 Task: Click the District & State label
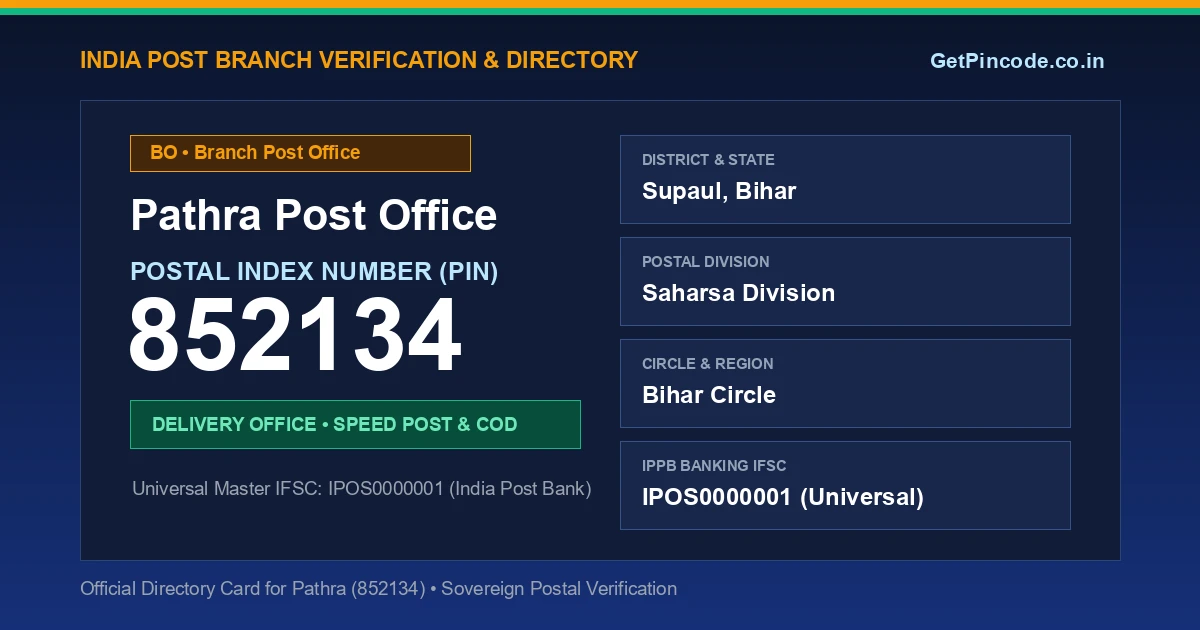click(708, 160)
